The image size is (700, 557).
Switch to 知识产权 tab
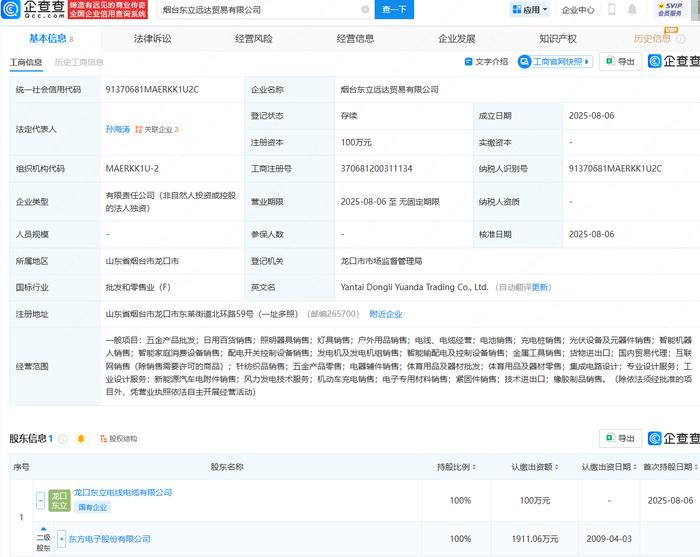click(558, 39)
